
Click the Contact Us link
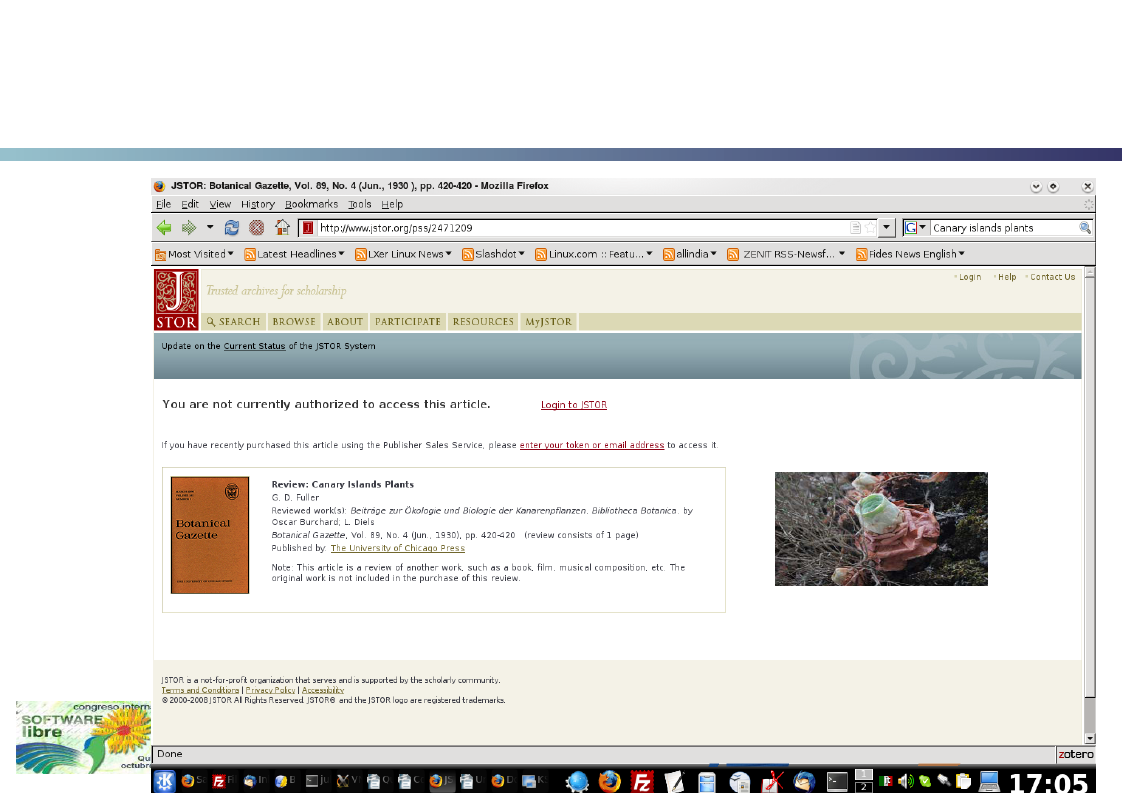coord(1052,277)
